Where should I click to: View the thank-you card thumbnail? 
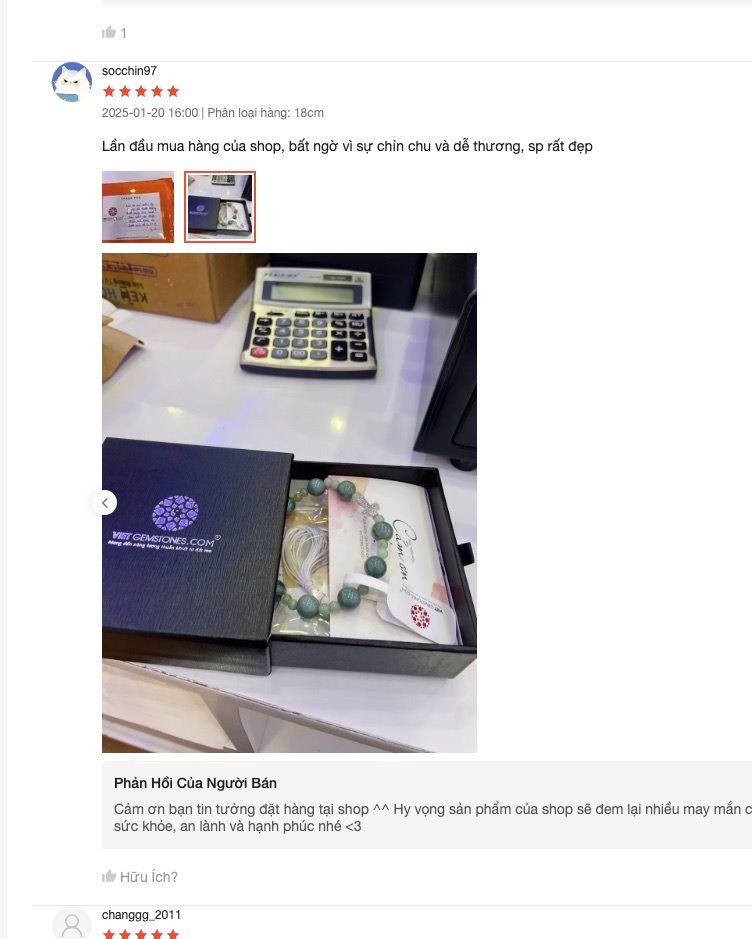[138, 207]
